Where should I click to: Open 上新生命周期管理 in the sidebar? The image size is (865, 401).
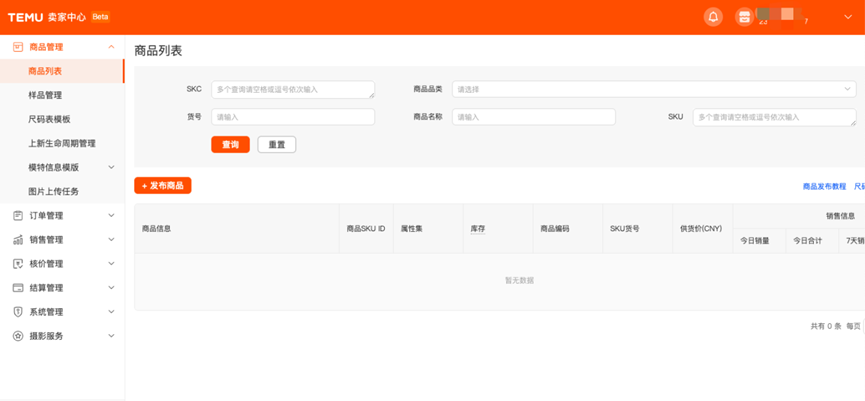(62, 143)
